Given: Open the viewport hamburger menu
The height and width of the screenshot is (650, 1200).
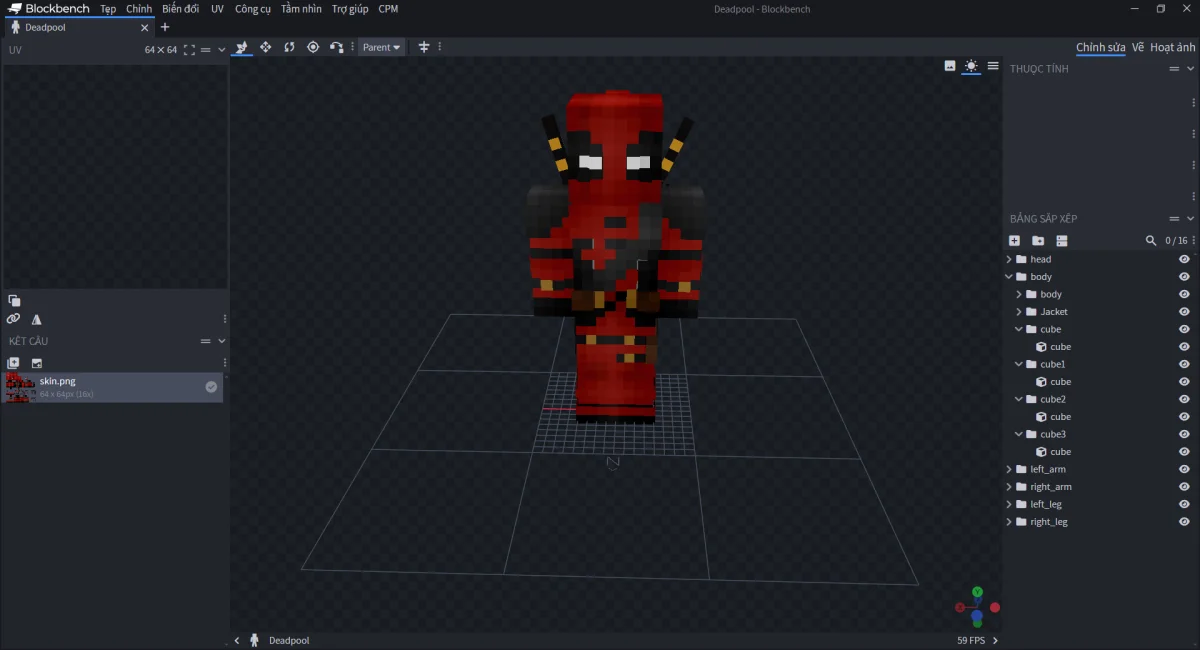Looking at the screenshot, I should click(x=993, y=66).
